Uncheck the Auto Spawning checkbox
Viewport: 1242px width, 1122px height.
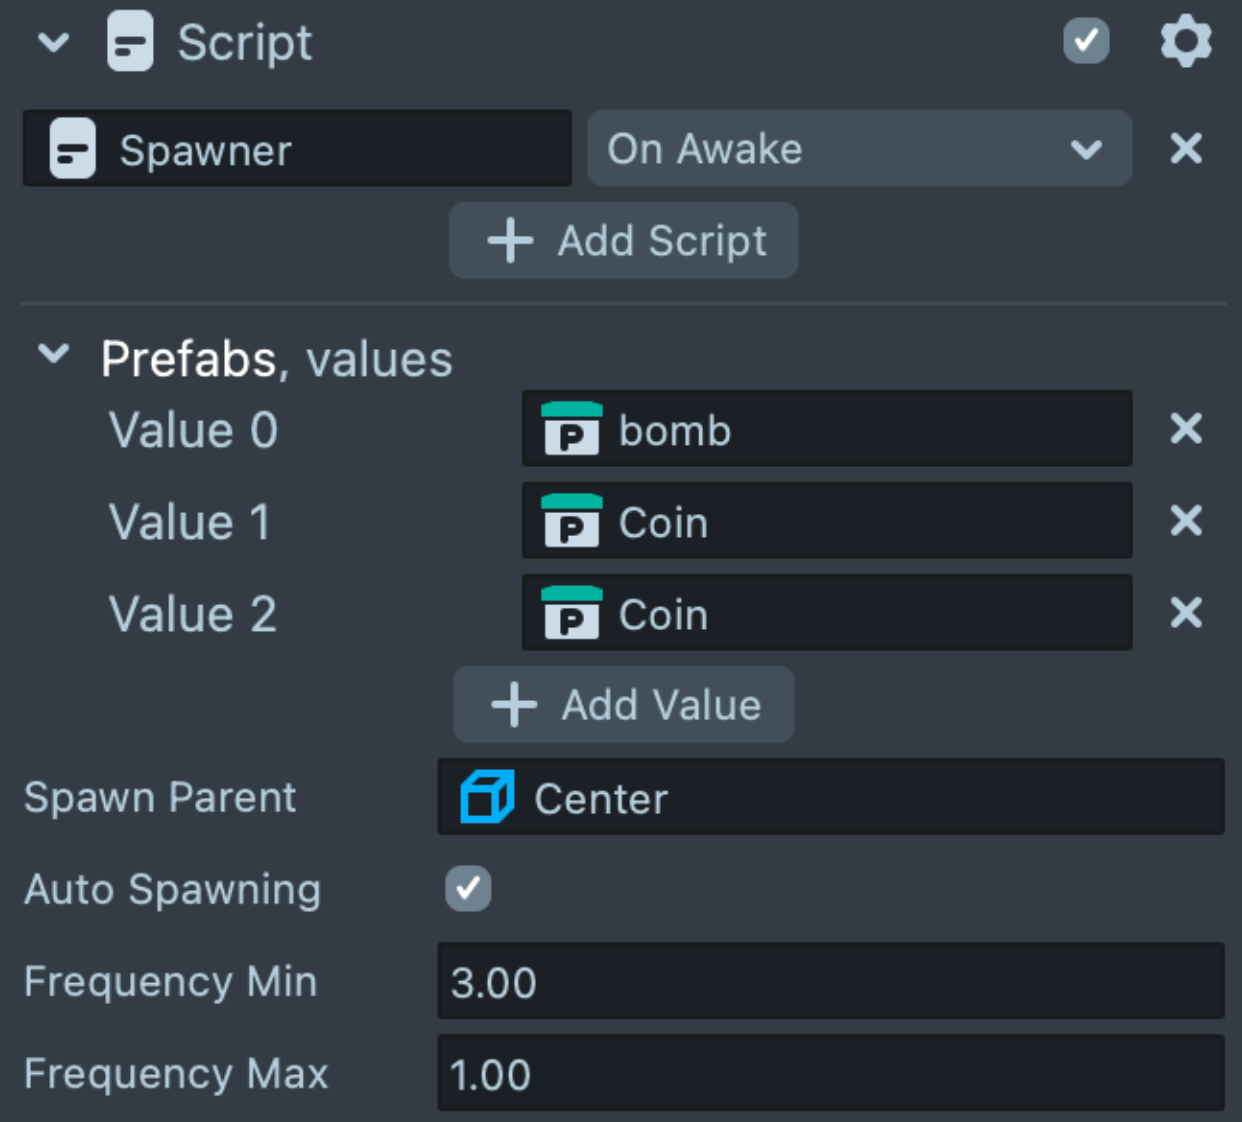click(468, 888)
